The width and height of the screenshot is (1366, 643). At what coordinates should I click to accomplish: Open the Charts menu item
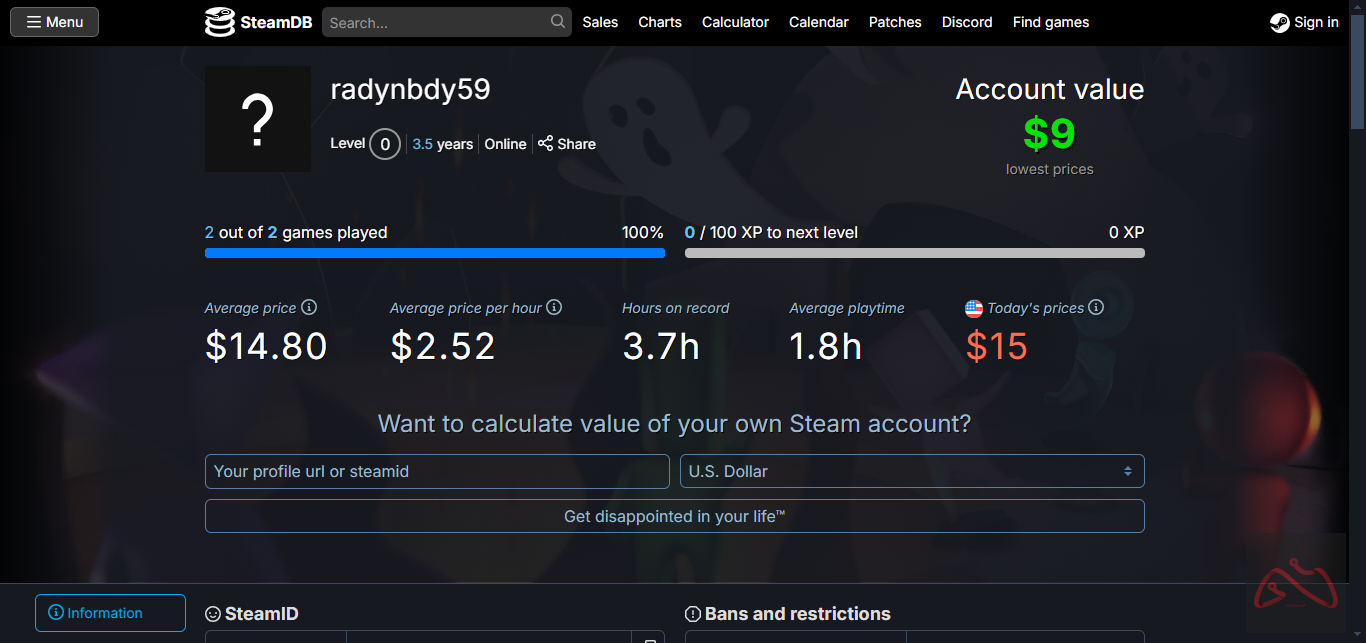tap(660, 22)
